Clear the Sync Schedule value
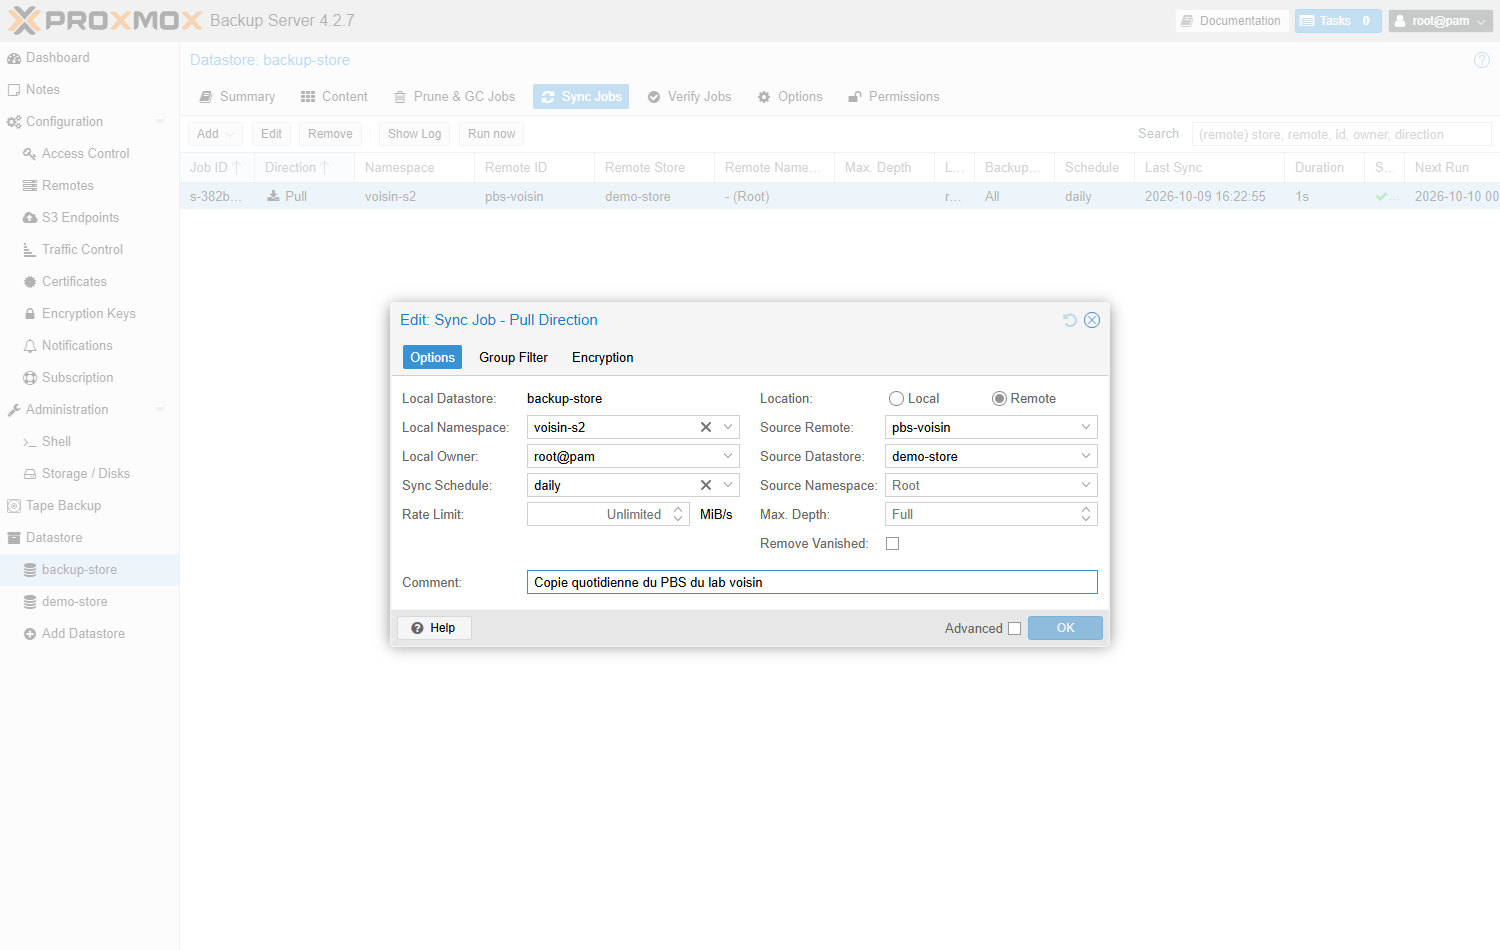This screenshot has width=1500, height=950. pyautogui.click(x=706, y=485)
